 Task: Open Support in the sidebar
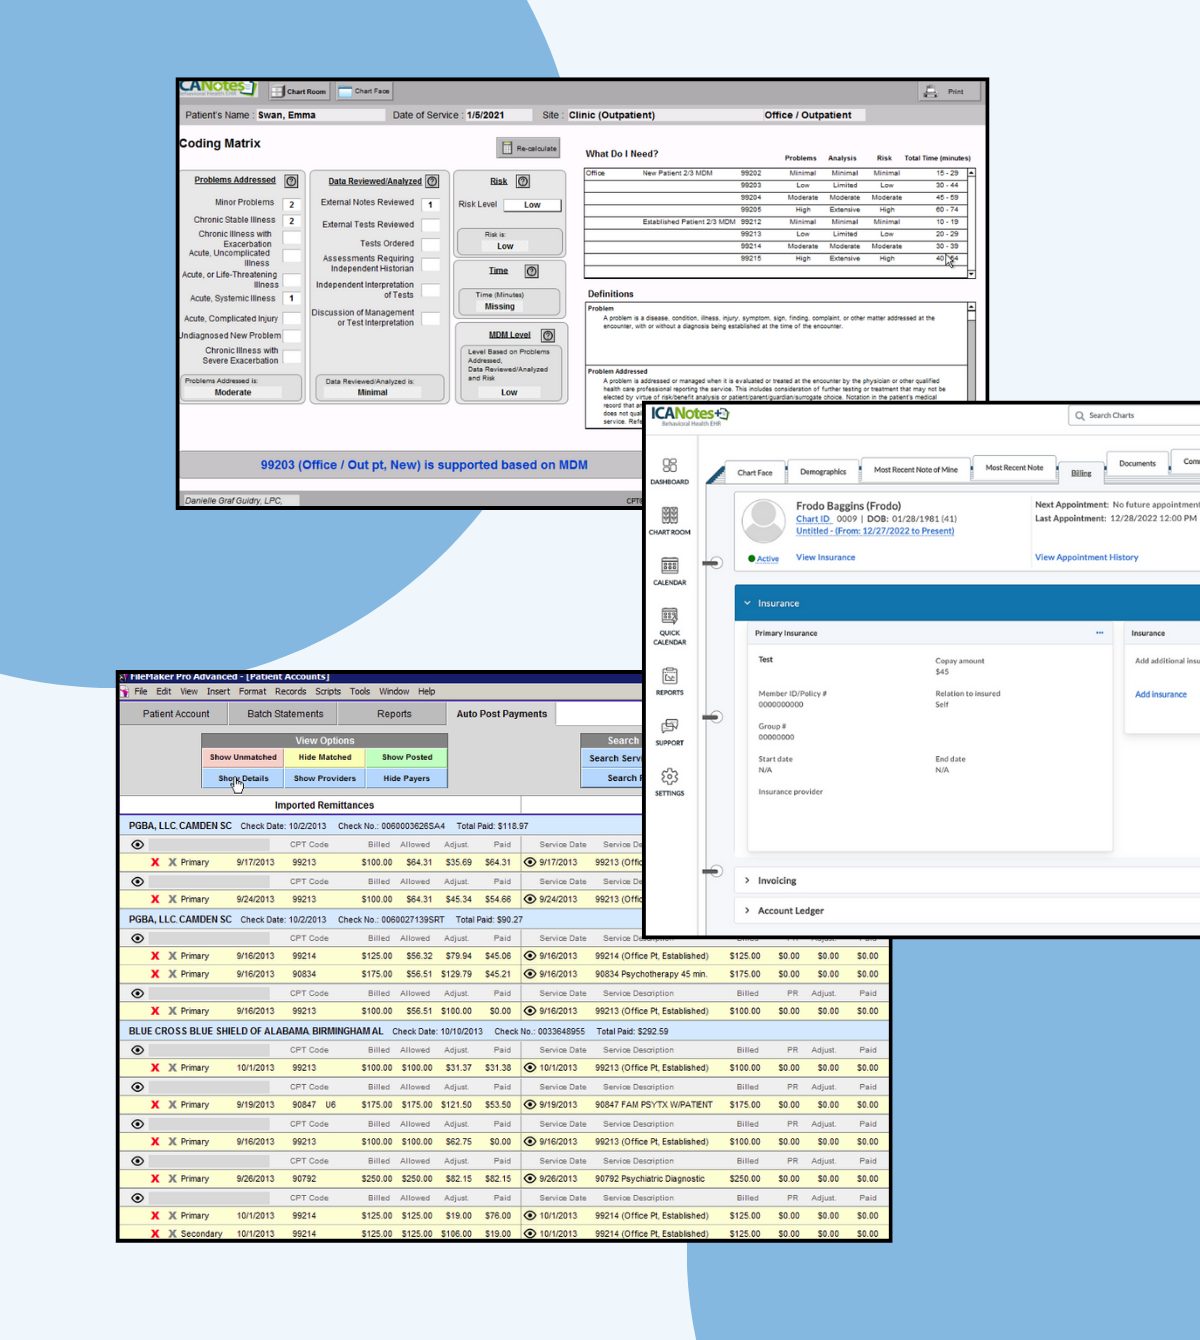pyautogui.click(x=669, y=731)
